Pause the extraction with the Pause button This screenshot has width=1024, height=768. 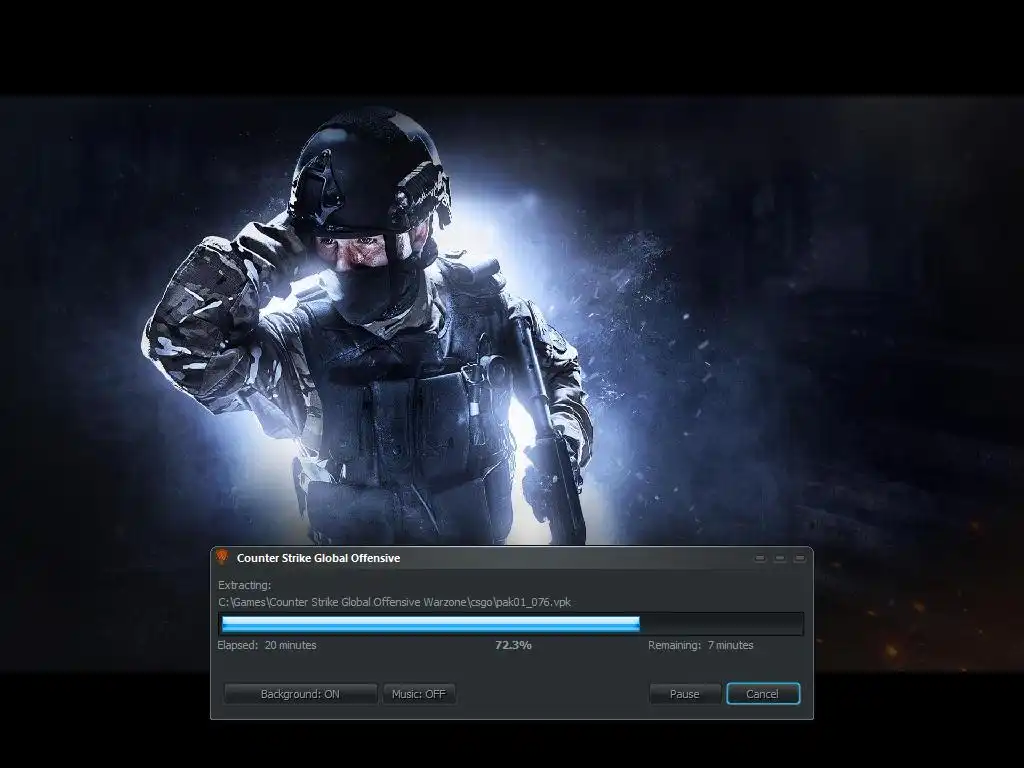(x=684, y=694)
